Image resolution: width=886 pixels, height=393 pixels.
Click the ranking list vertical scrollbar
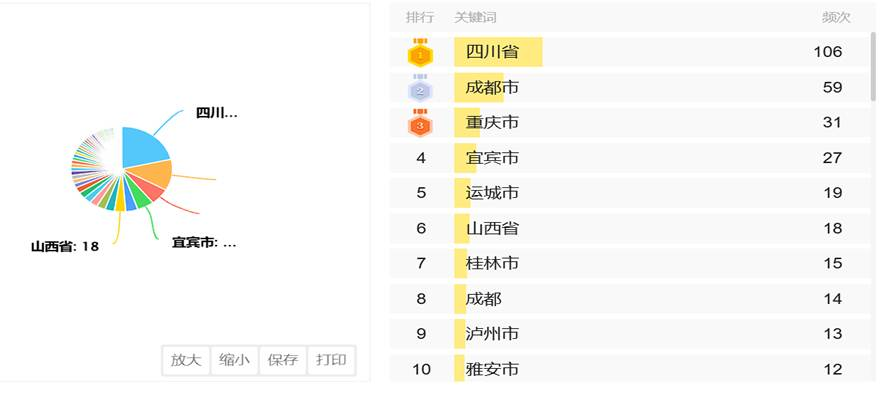[x=874, y=67]
